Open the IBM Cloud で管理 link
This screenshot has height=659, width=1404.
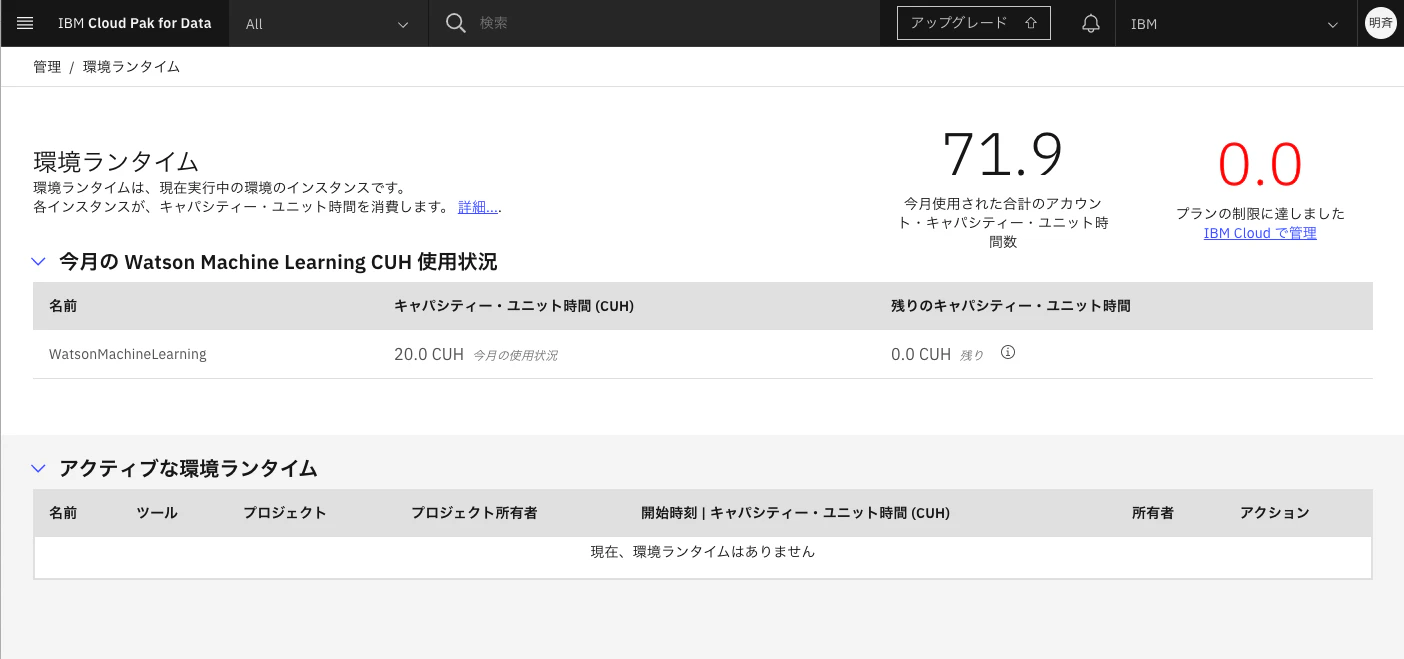pyautogui.click(x=1260, y=233)
